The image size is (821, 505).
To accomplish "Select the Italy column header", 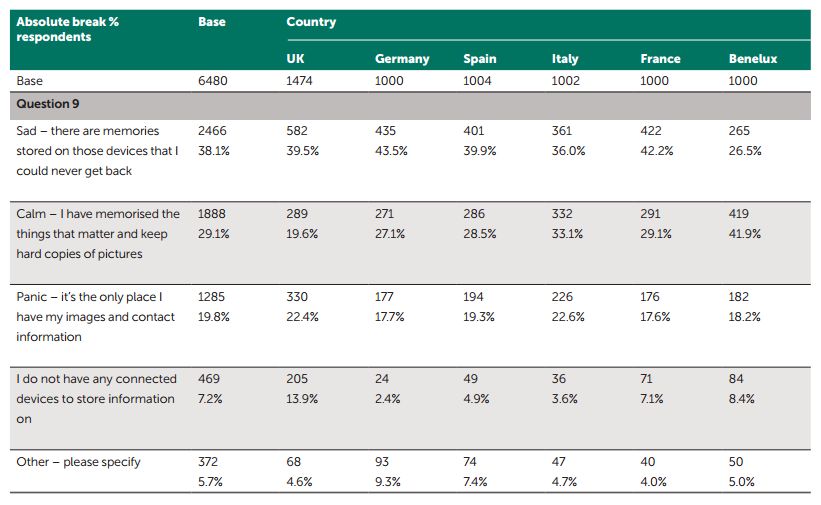I will (565, 59).
